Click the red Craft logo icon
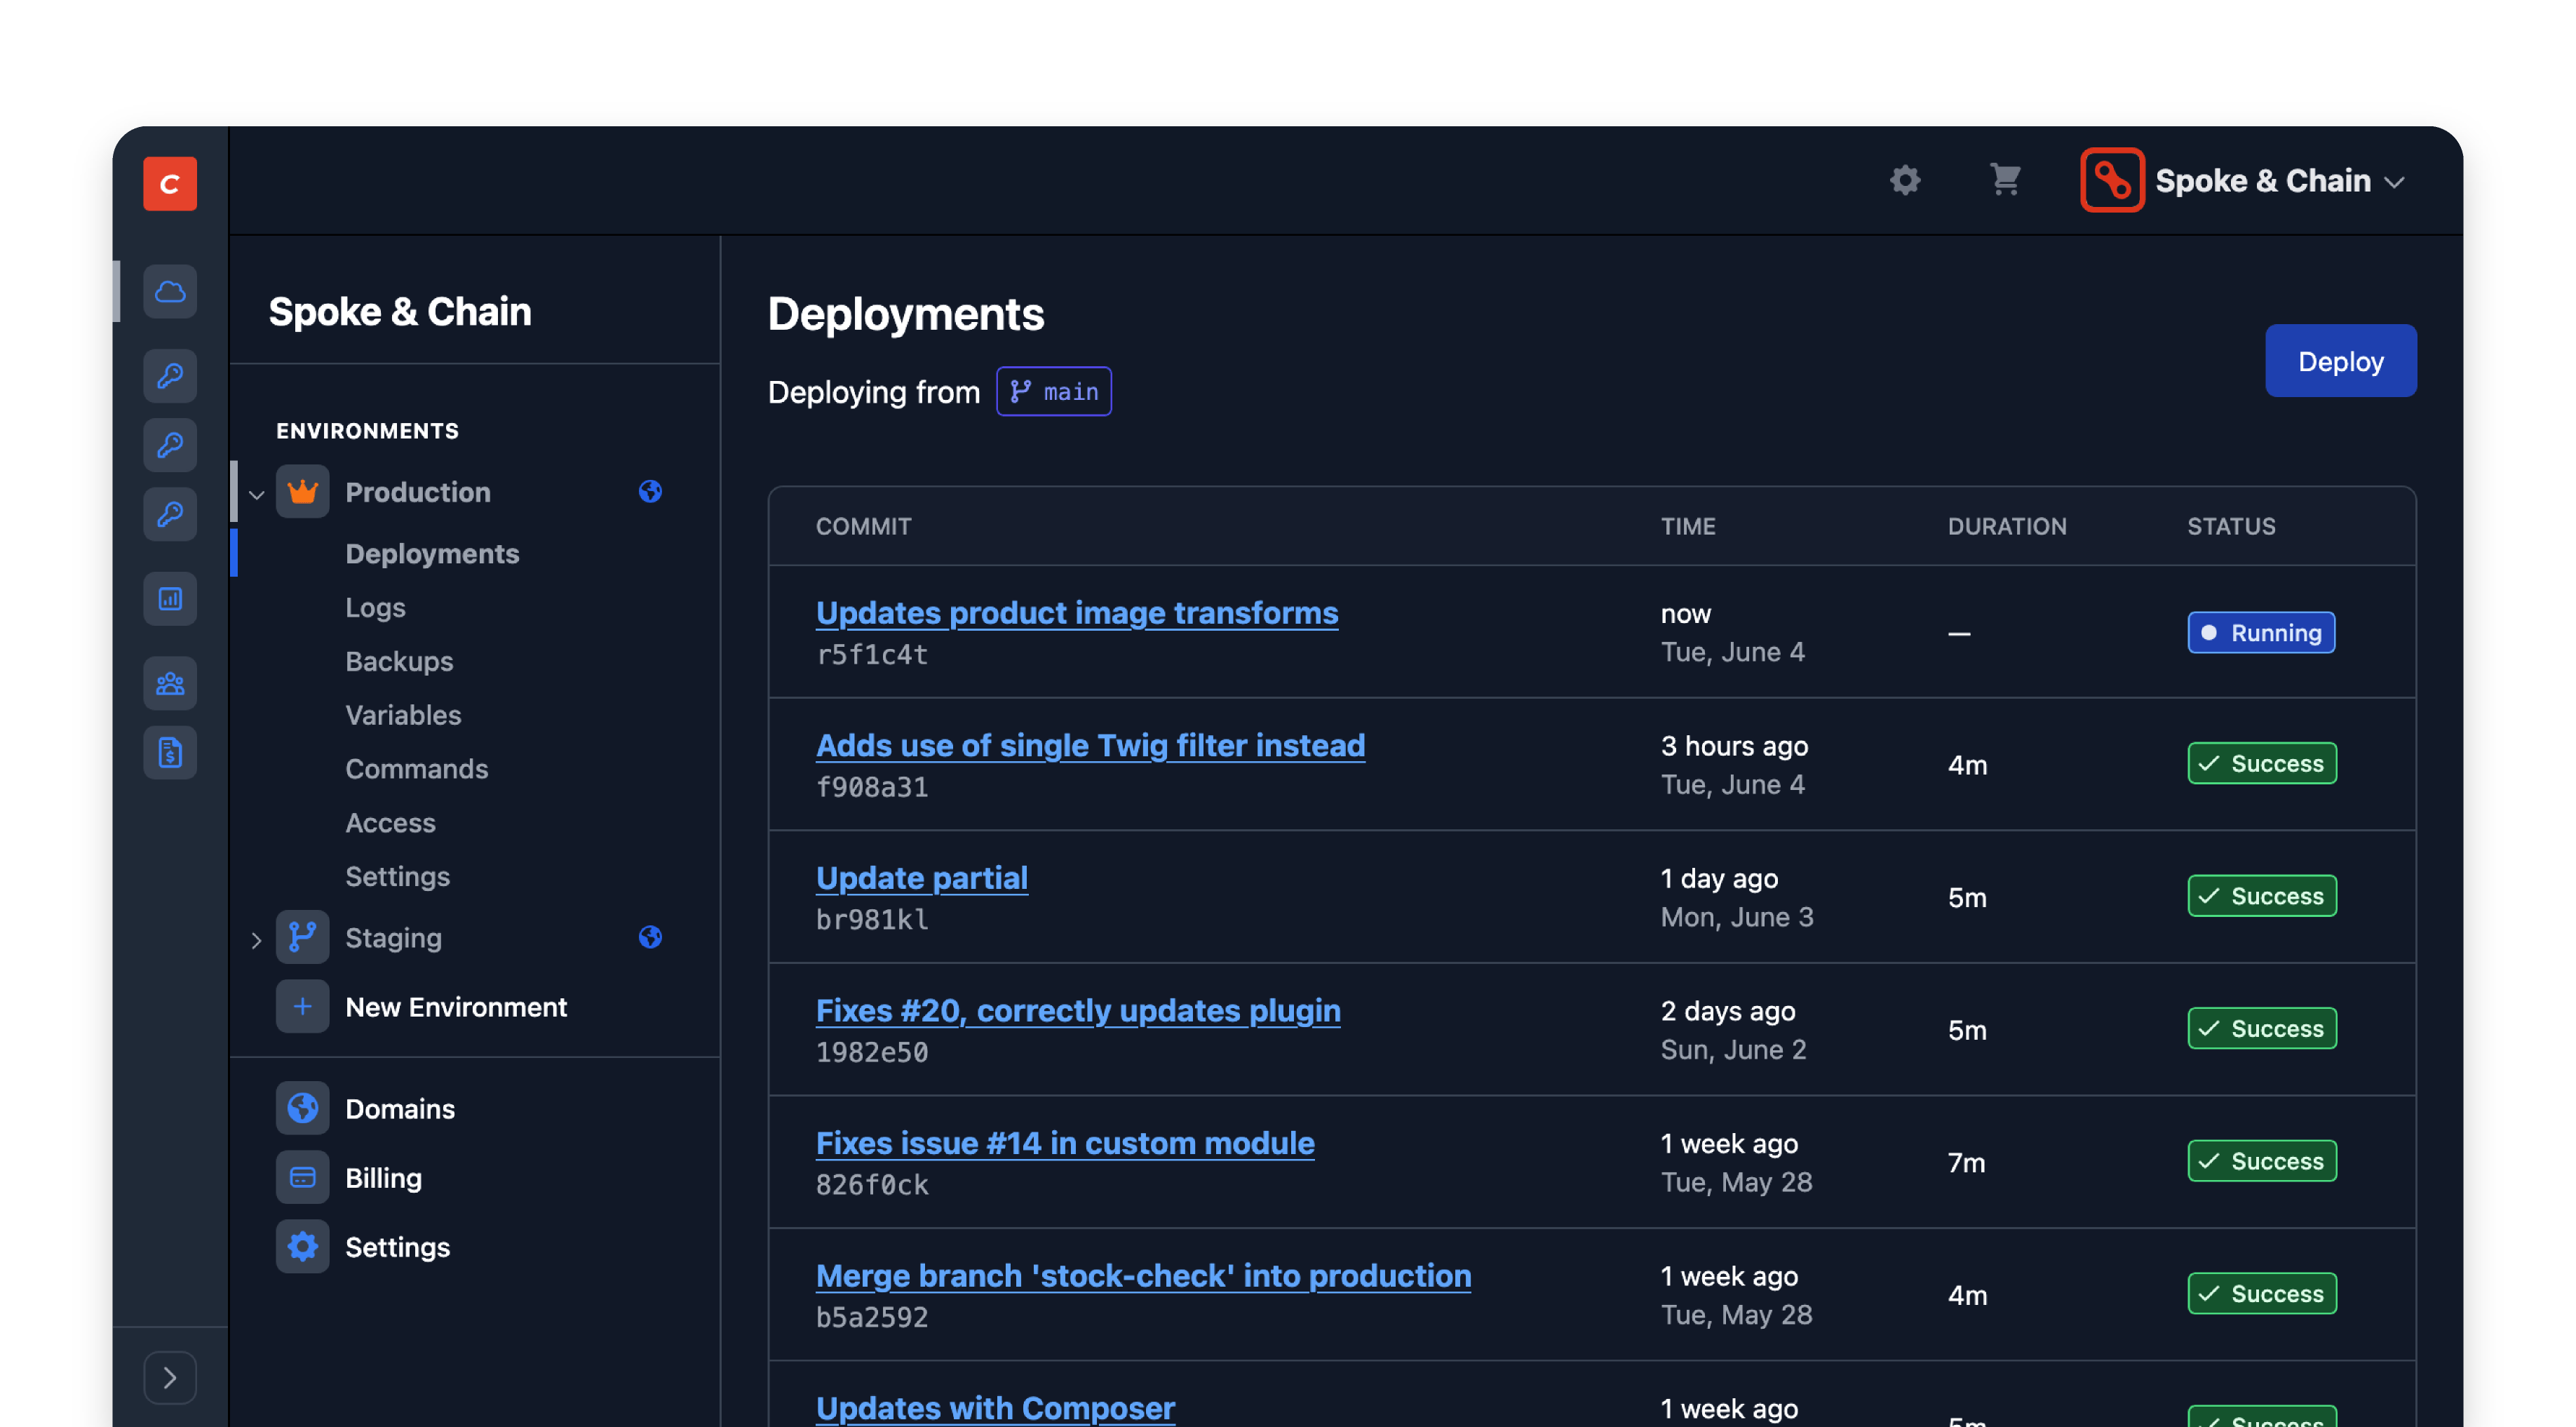 click(170, 184)
